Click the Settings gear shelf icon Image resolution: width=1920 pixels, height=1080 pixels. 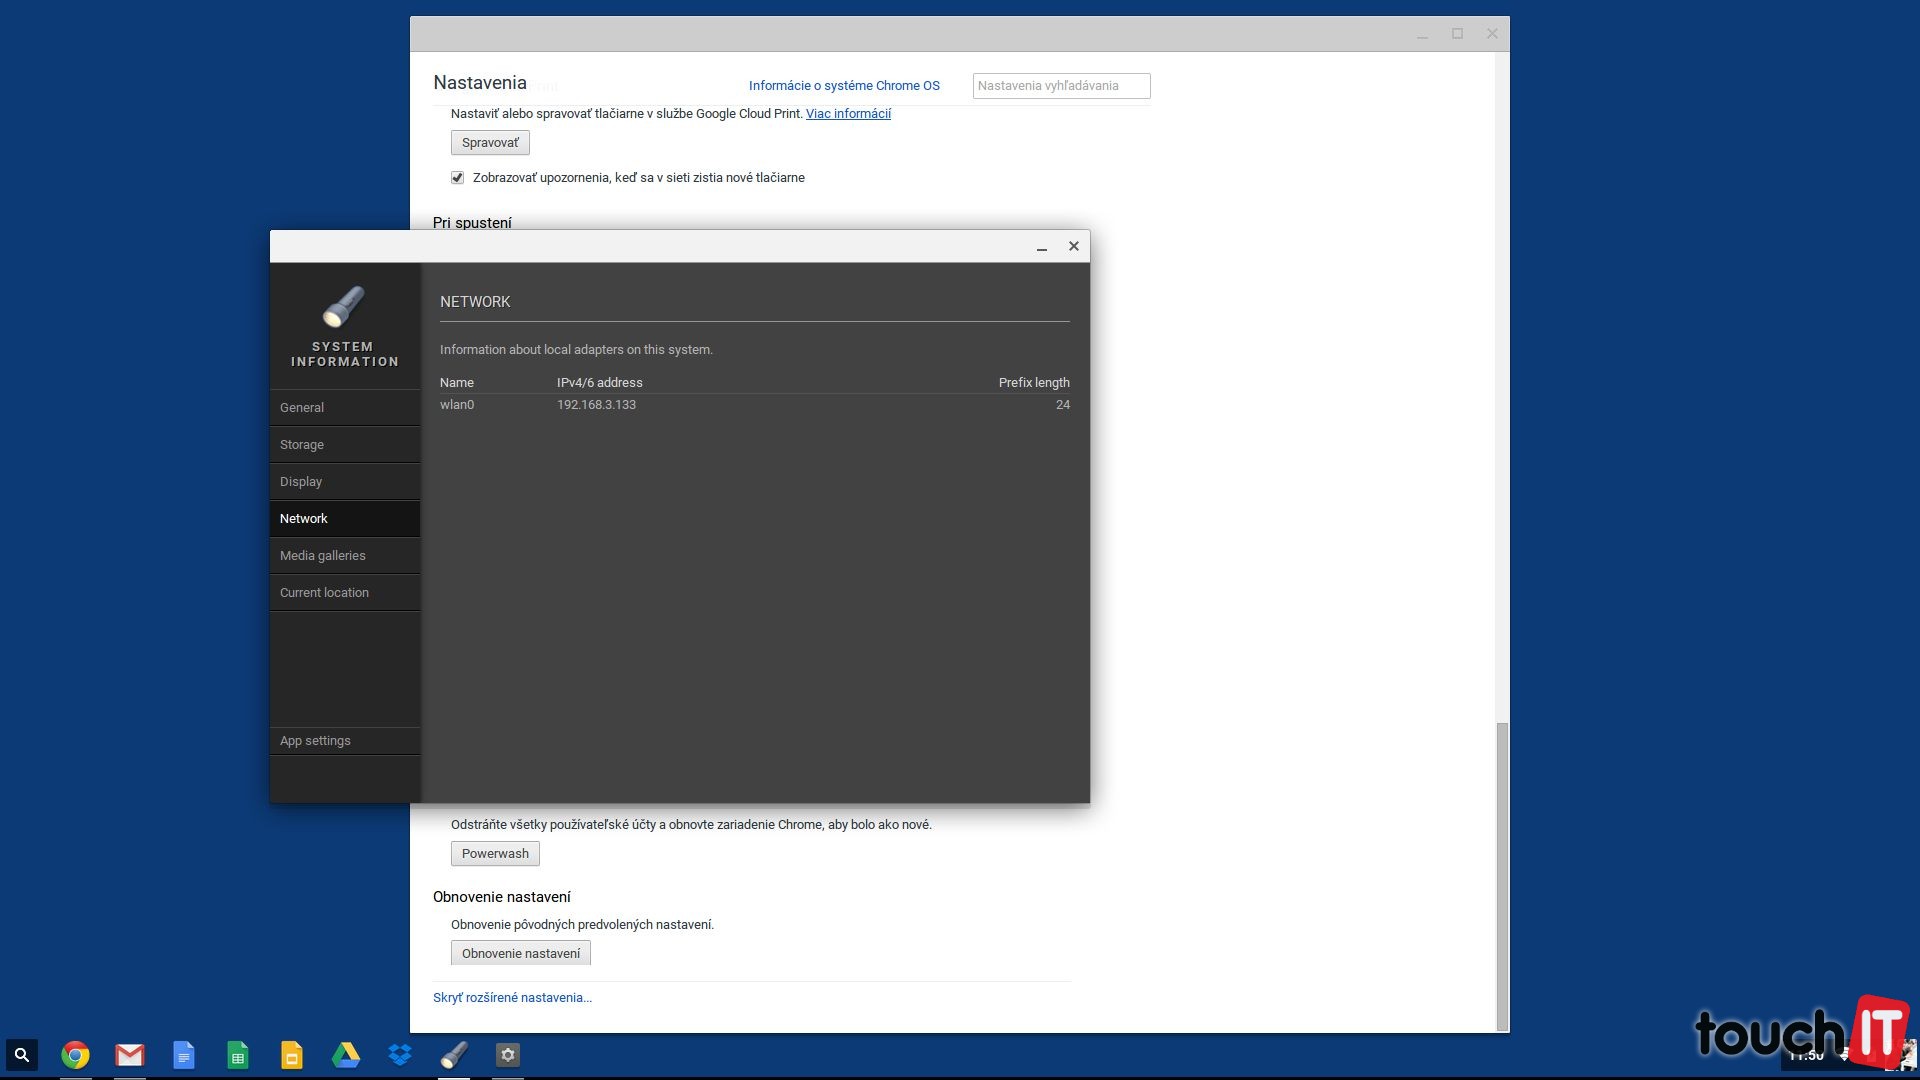click(508, 1055)
